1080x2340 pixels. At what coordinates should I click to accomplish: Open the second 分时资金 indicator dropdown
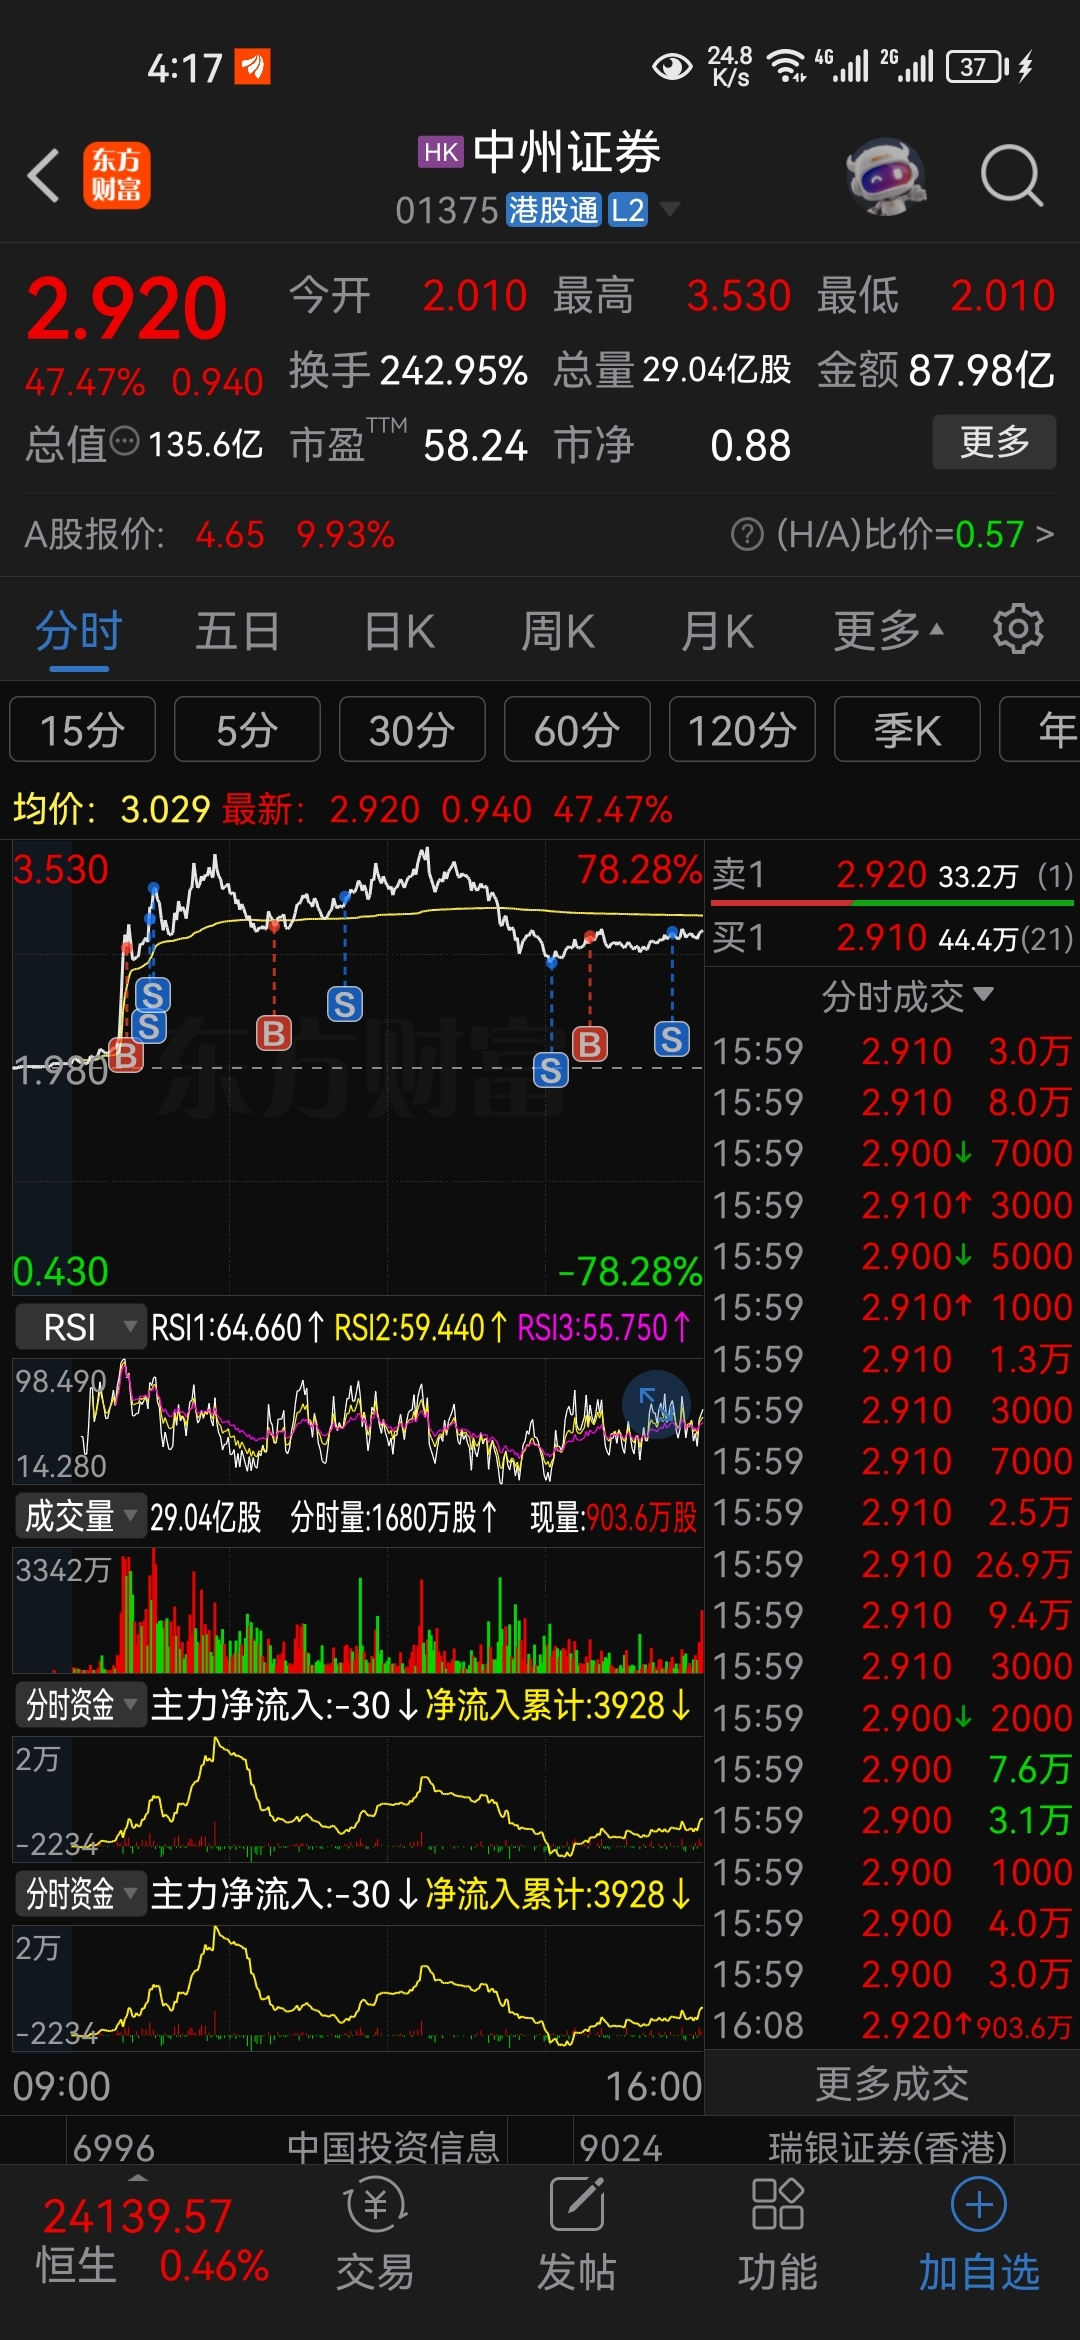pyautogui.click(x=80, y=1893)
